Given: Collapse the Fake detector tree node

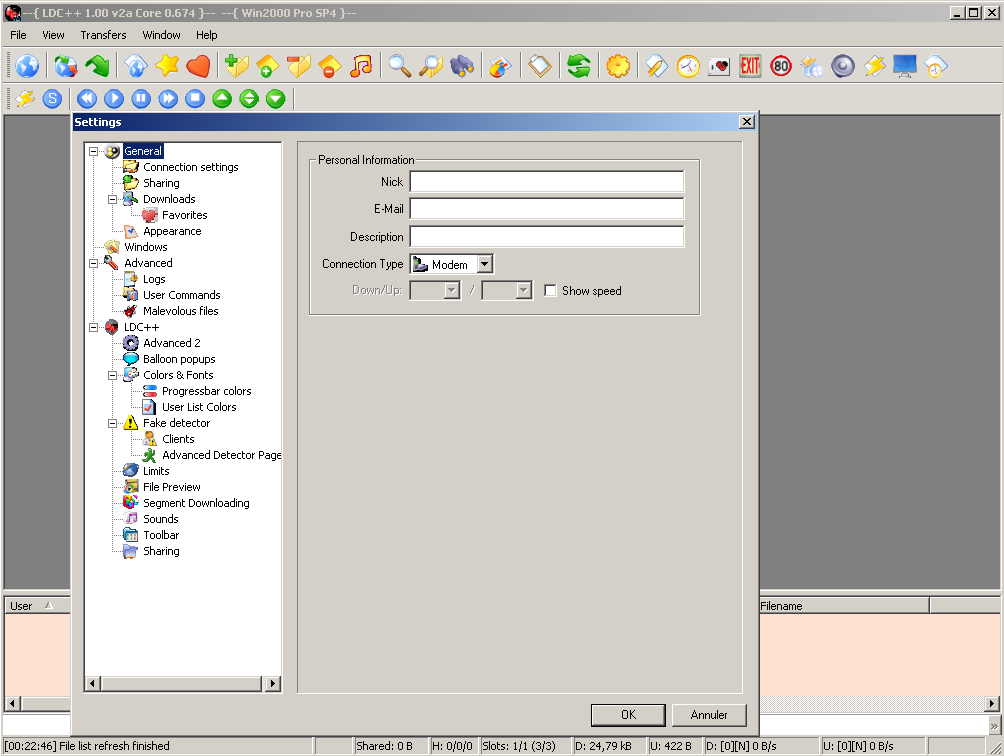Looking at the screenshot, I should pos(112,423).
